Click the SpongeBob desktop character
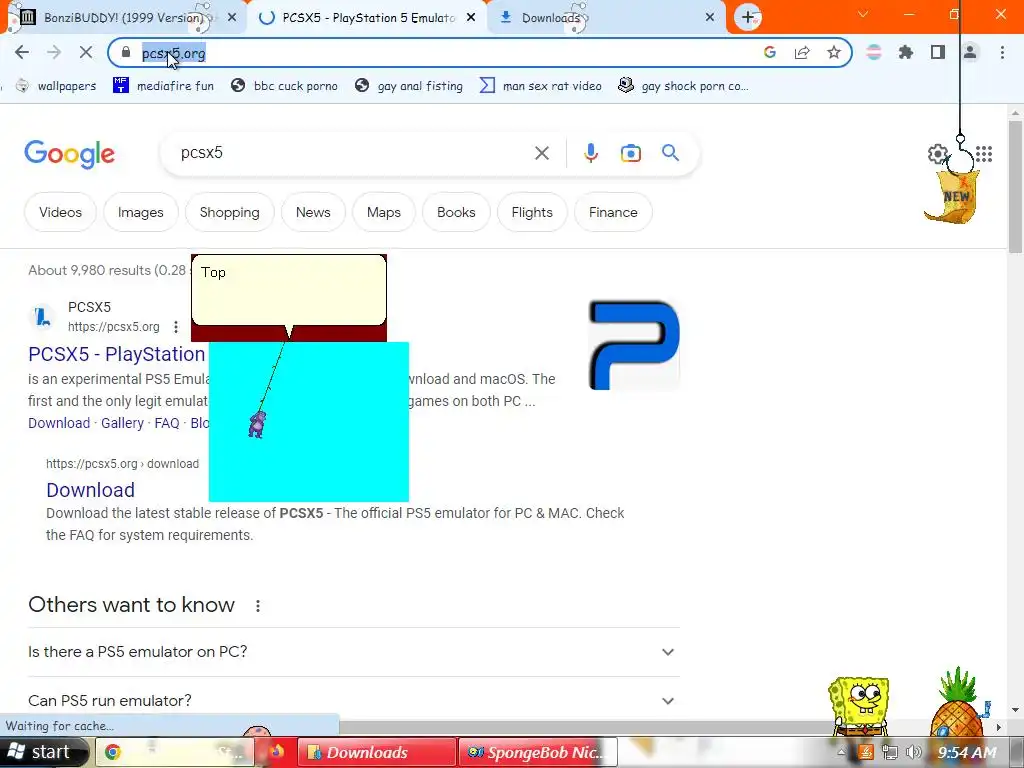Viewport: 1024px width, 768px height. coord(859,705)
